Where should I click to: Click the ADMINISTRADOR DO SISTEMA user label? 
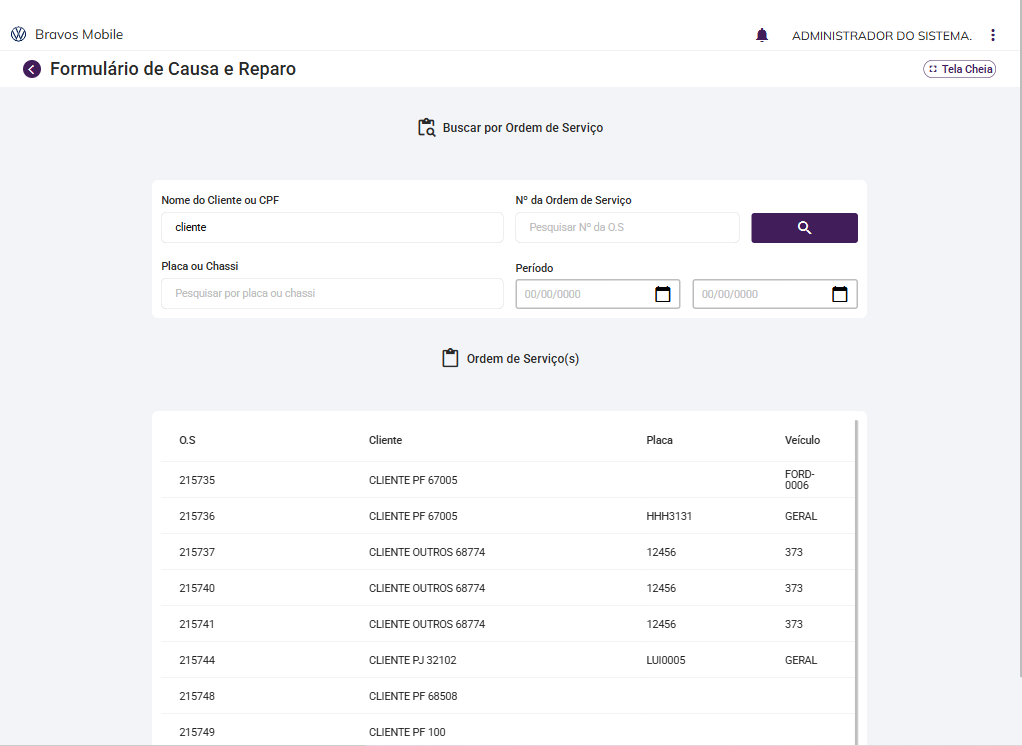881,35
